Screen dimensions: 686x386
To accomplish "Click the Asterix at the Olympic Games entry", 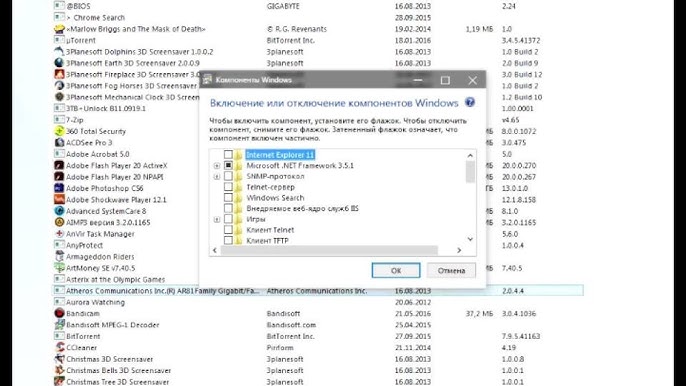I will point(116,279).
